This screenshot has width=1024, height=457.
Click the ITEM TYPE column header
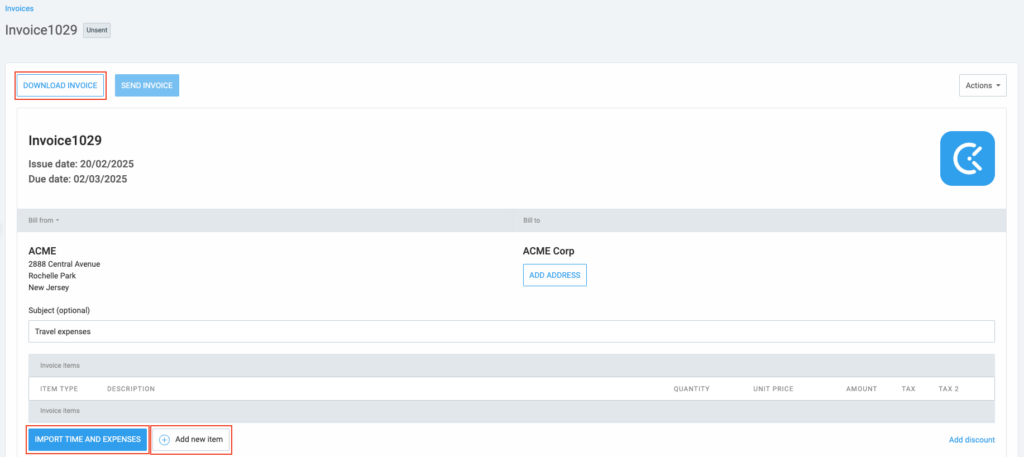pyautogui.click(x=59, y=389)
